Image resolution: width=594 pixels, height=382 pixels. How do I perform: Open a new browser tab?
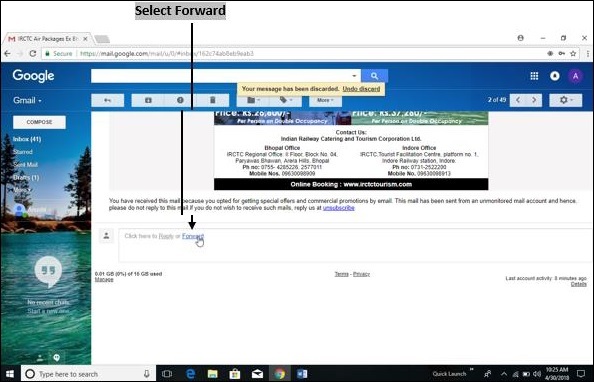(102, 39)
